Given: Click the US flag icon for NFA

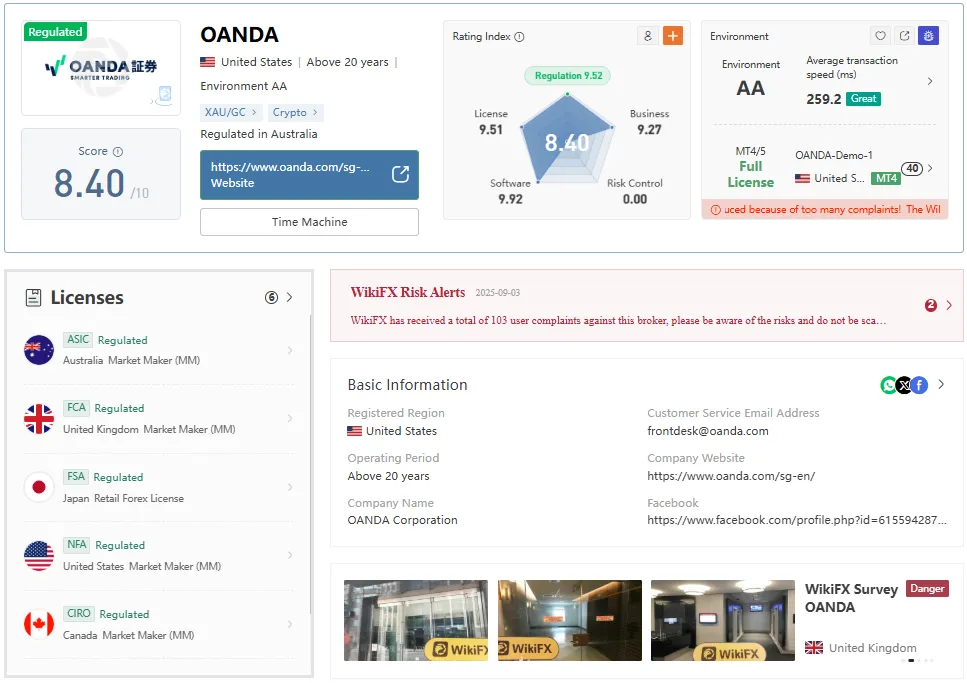Looking at the screenshot, I should point(39,556).
